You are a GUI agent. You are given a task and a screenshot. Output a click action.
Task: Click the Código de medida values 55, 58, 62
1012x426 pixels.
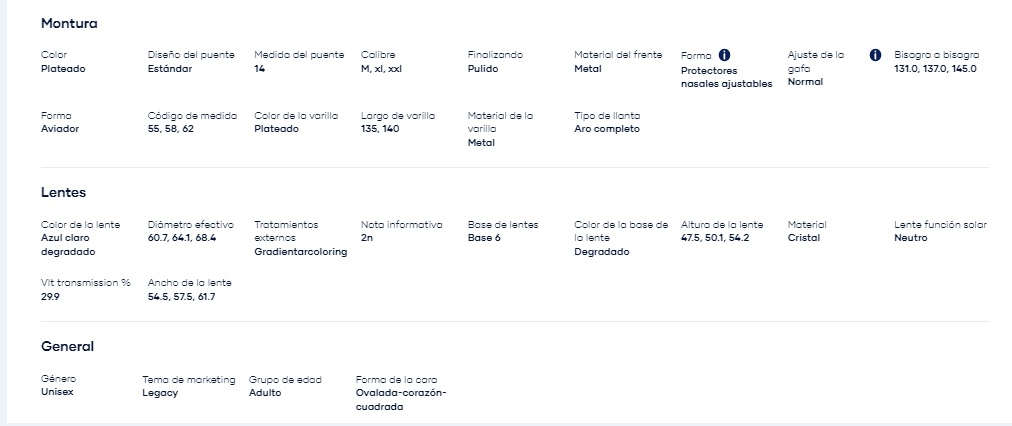click(170, 129)
